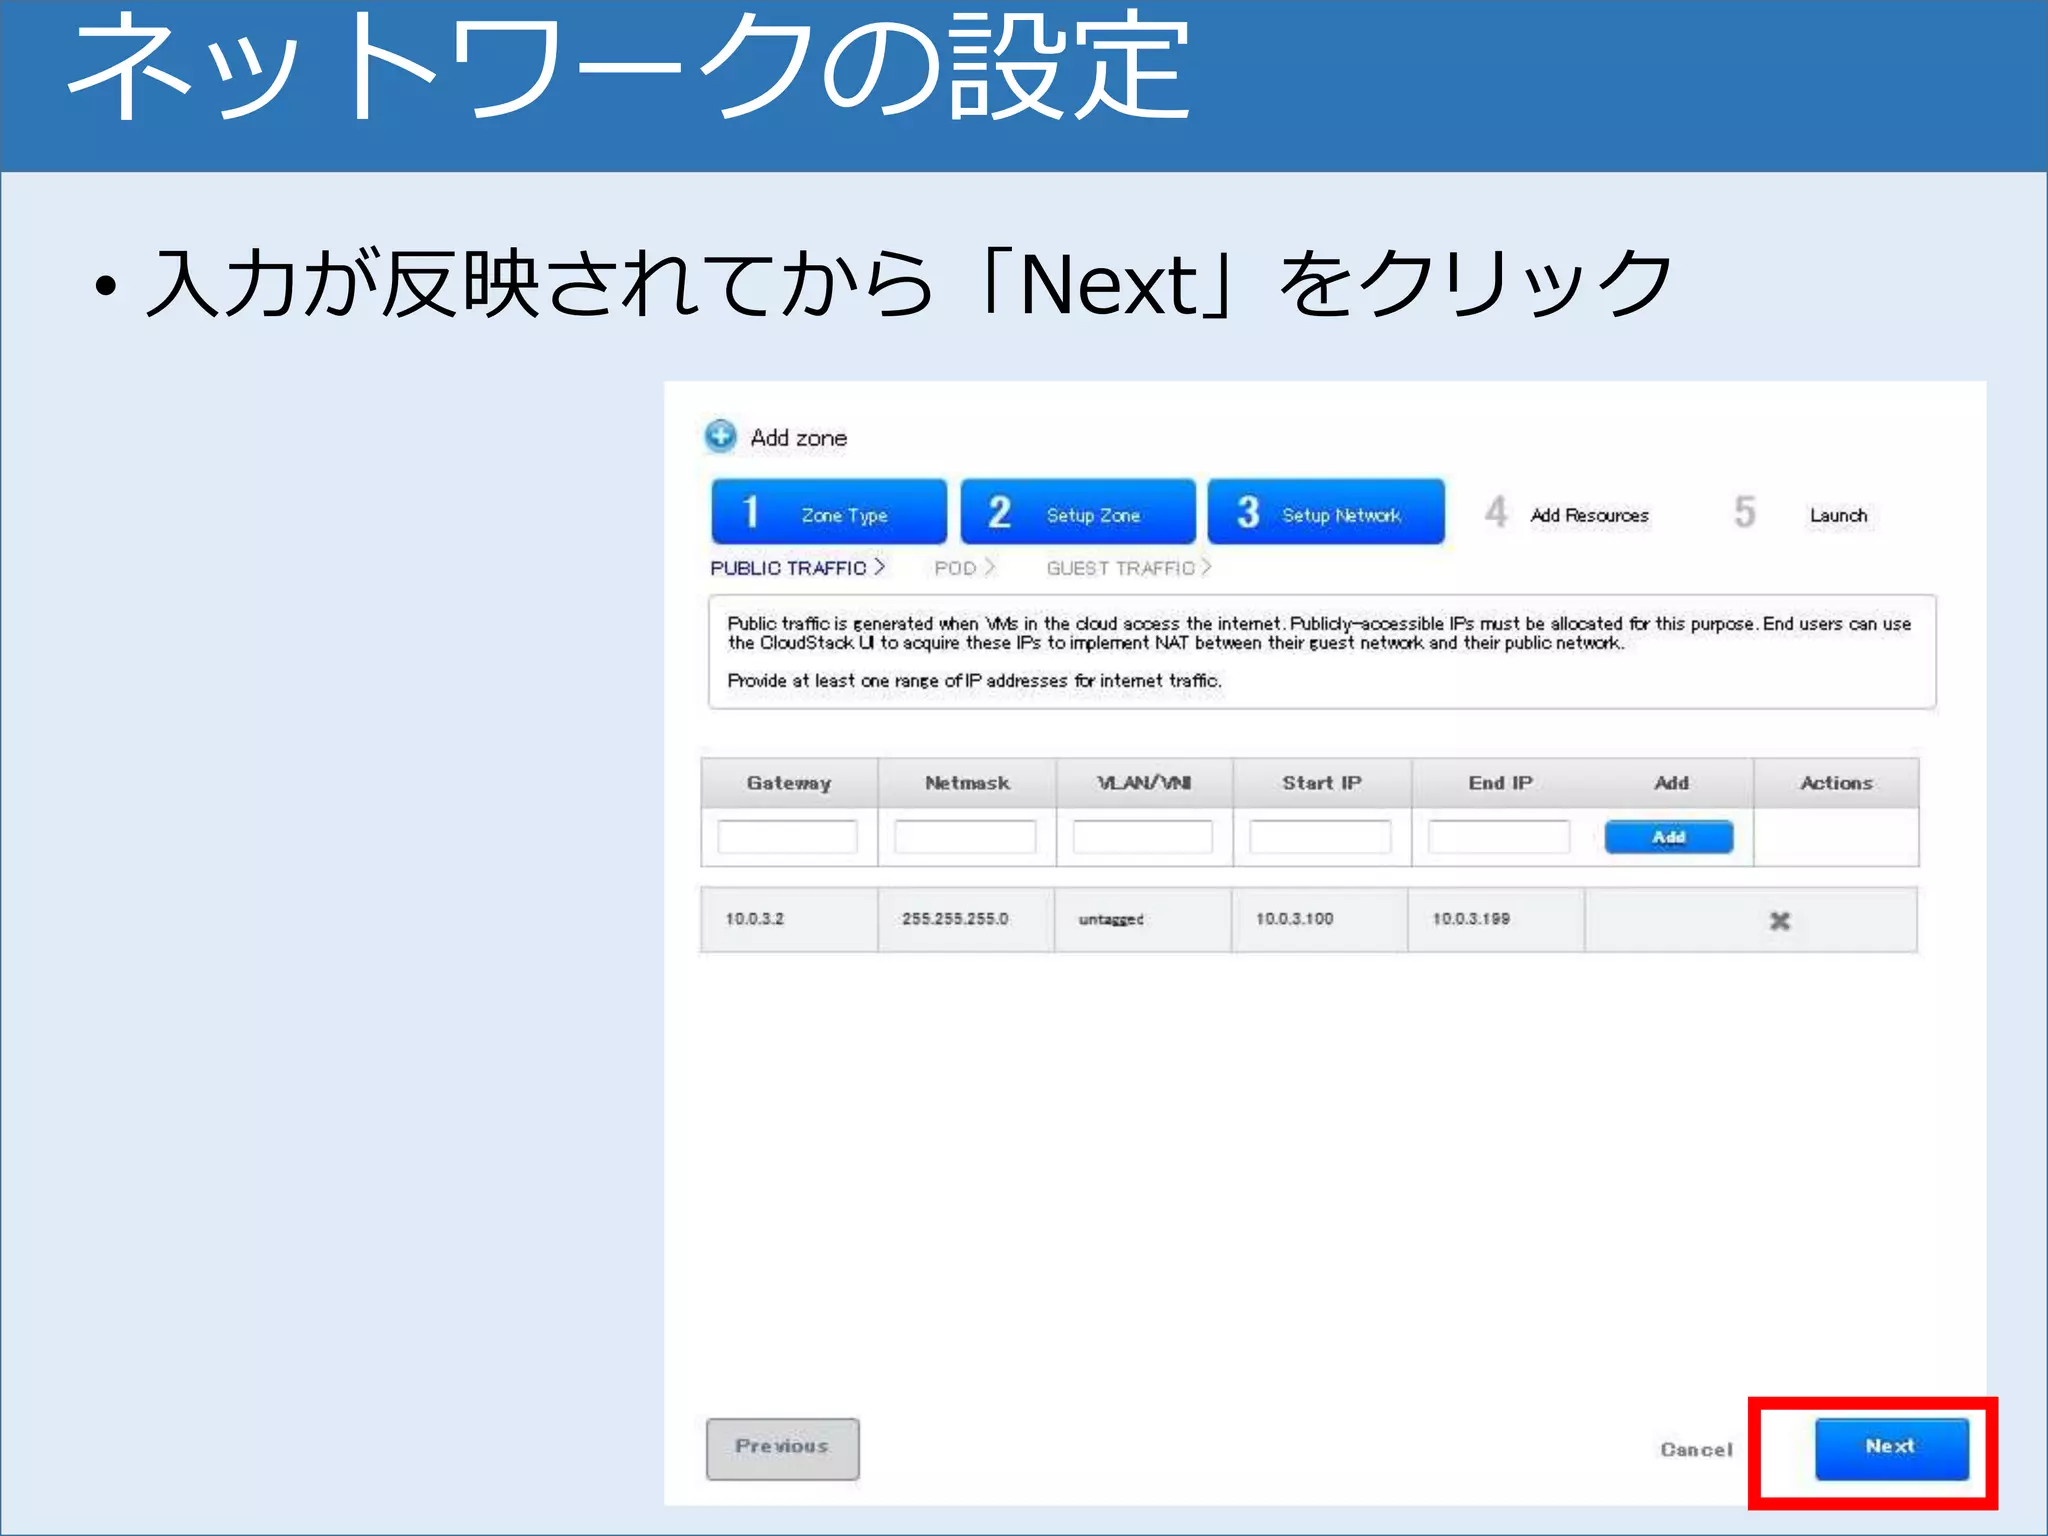Click the Gateway column header
The width and height of the screenshot is (2048, 1536).
pos(789,783)
